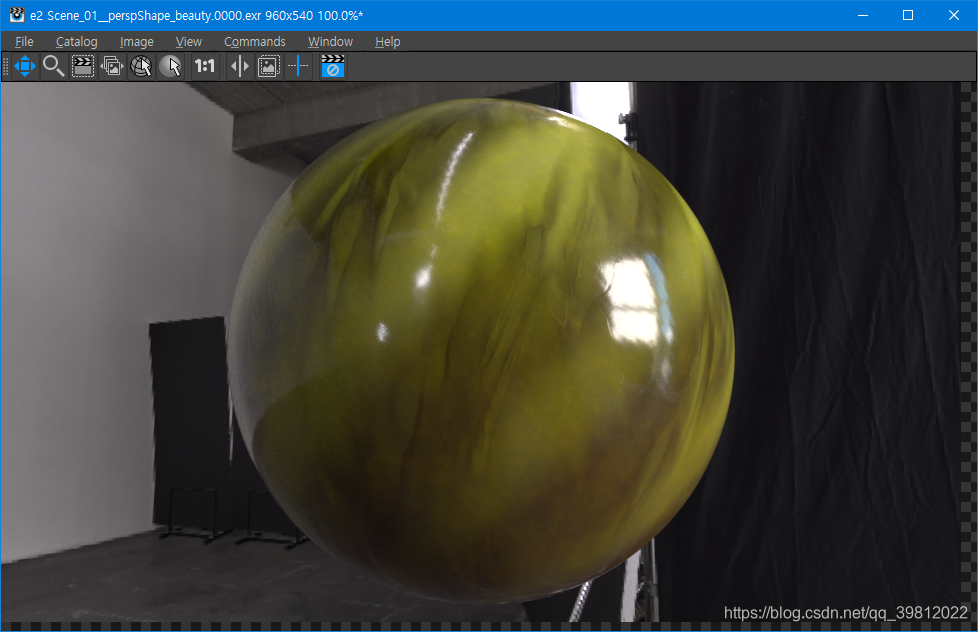Toggle the blue crosshair guide icon
Viewport: 978px width, 632px height.
click(x=298, y=66)
